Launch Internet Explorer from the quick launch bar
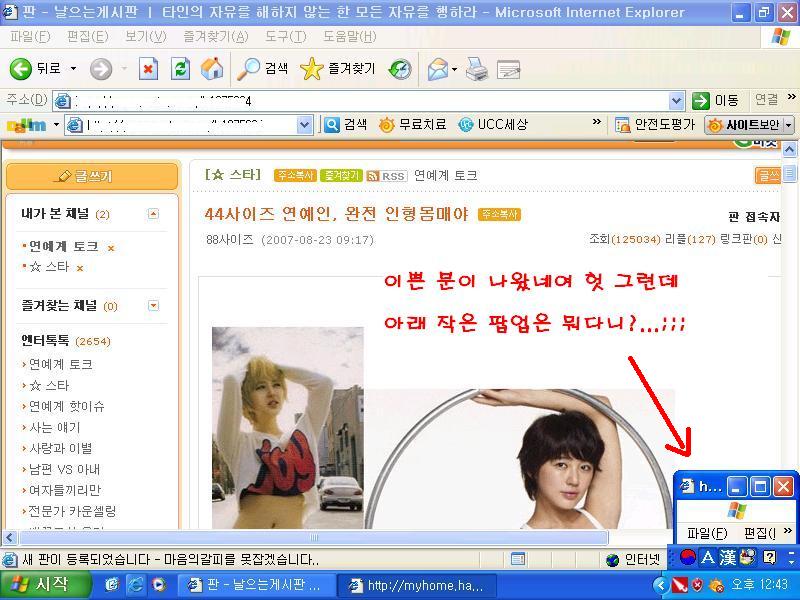800x600 pixels. 135,584
